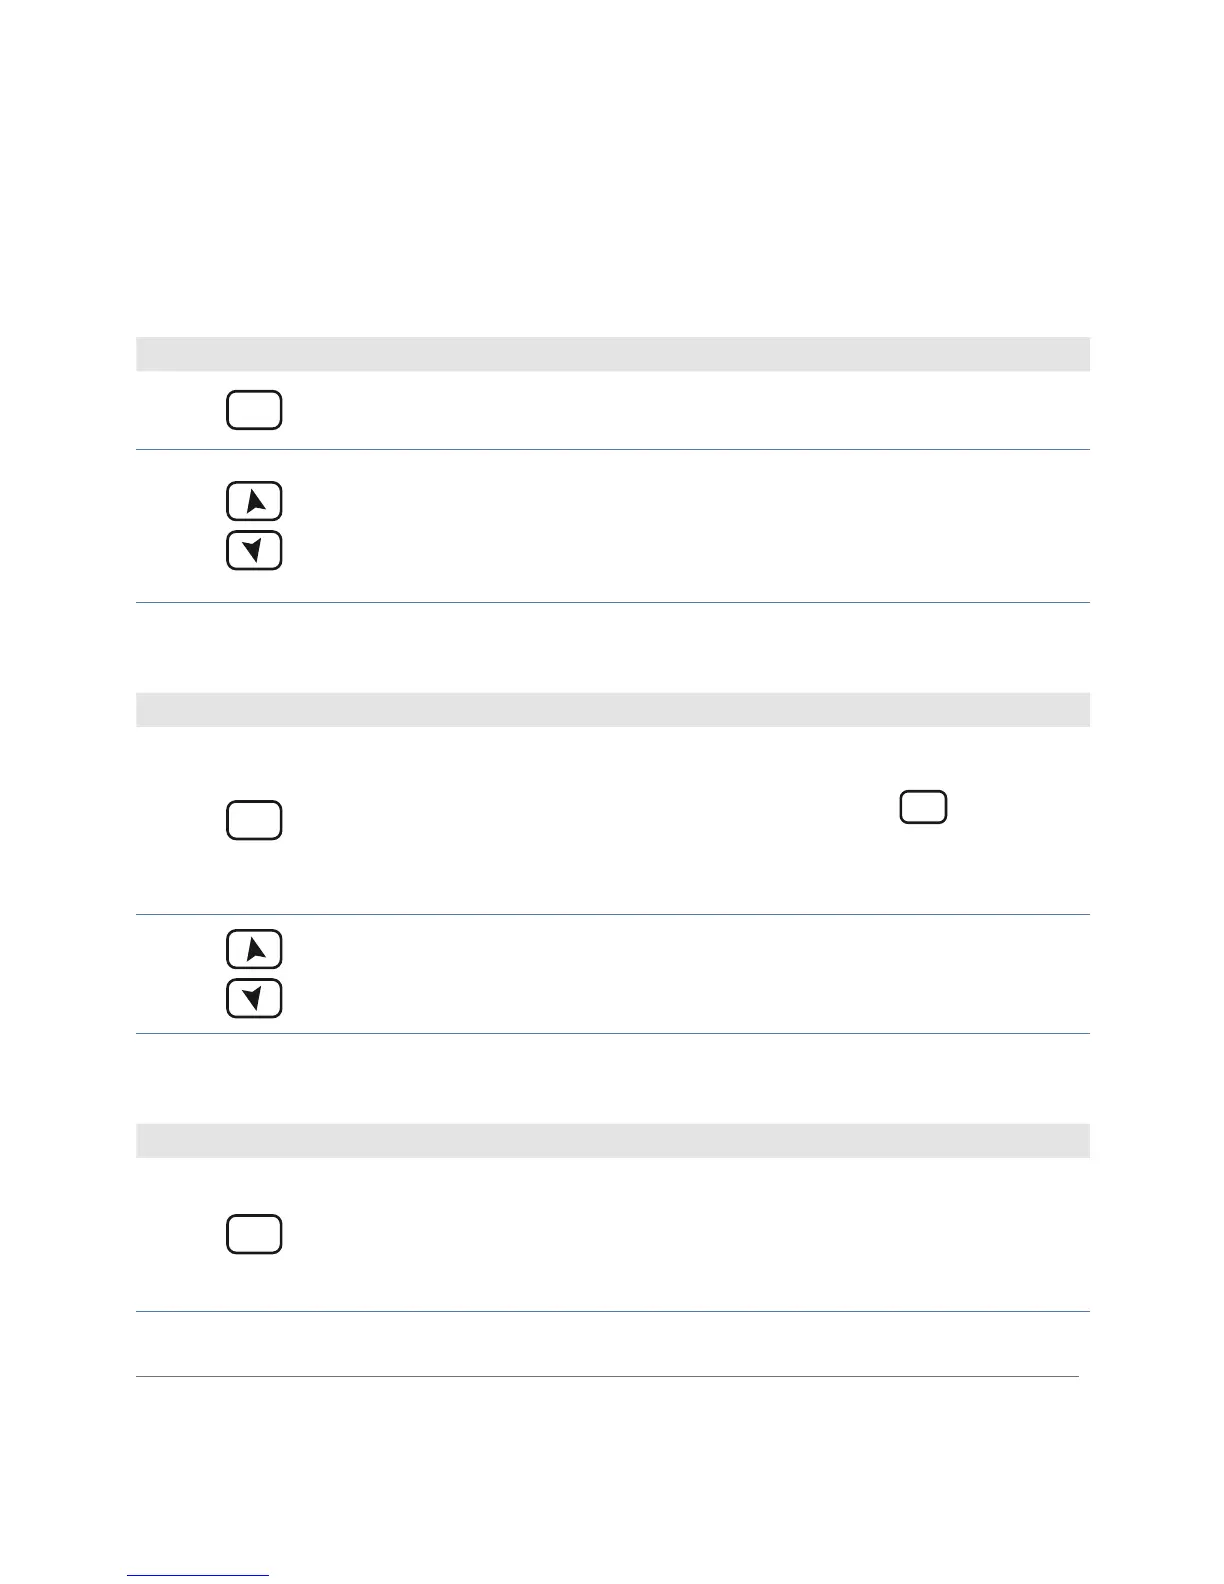Click the gray header bar of first table

click(612, 354)
